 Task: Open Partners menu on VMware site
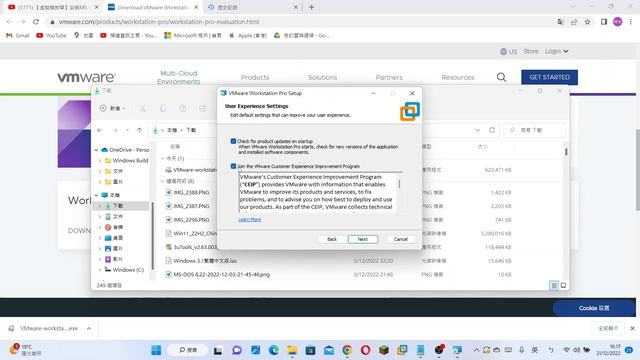tap(389, 77)
